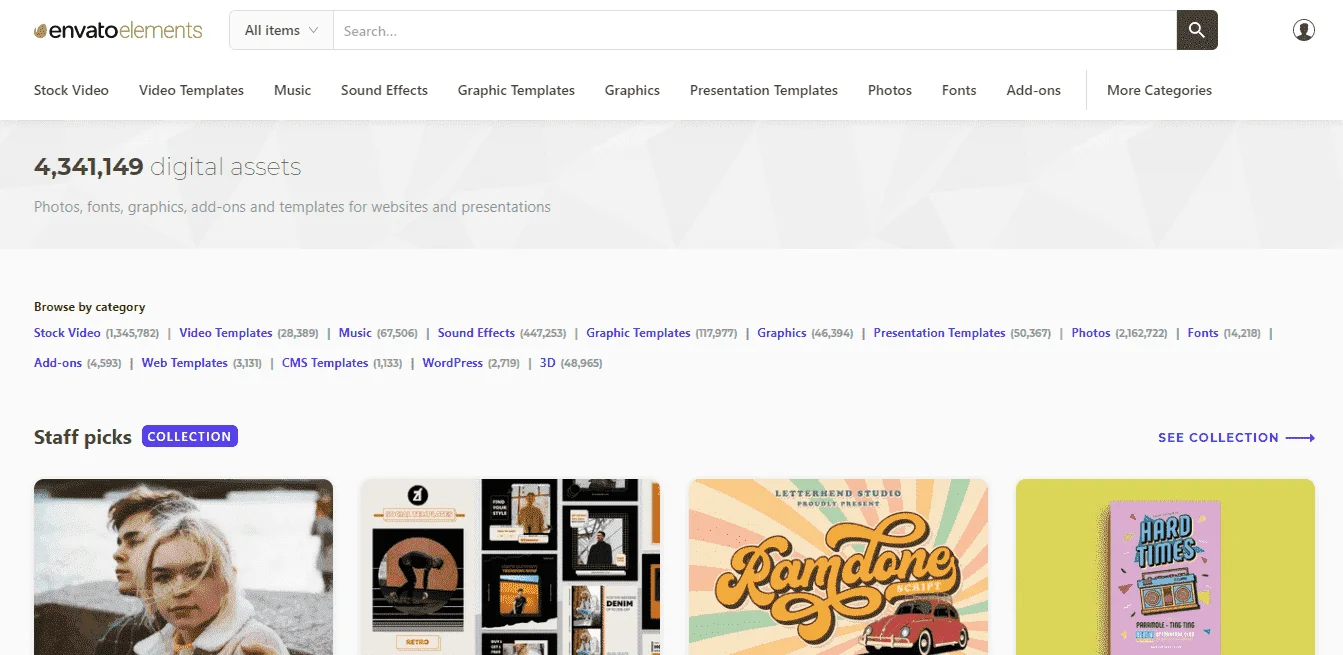This screenshot has width=1343, height=655.
Task: Open Graphics in the top navigation
Action: tap(632, 90)
